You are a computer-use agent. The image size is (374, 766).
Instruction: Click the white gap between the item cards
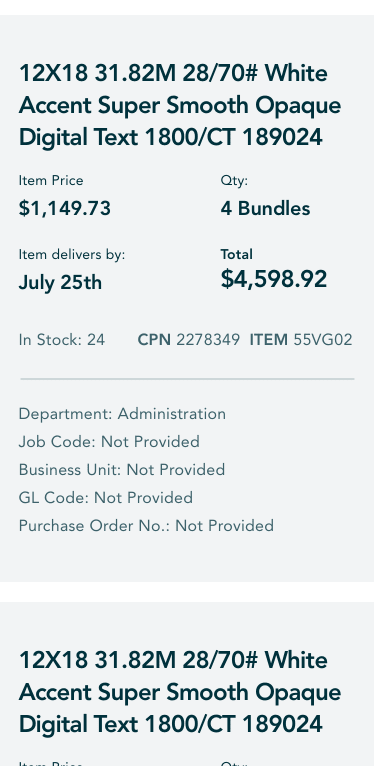point(187,592)
